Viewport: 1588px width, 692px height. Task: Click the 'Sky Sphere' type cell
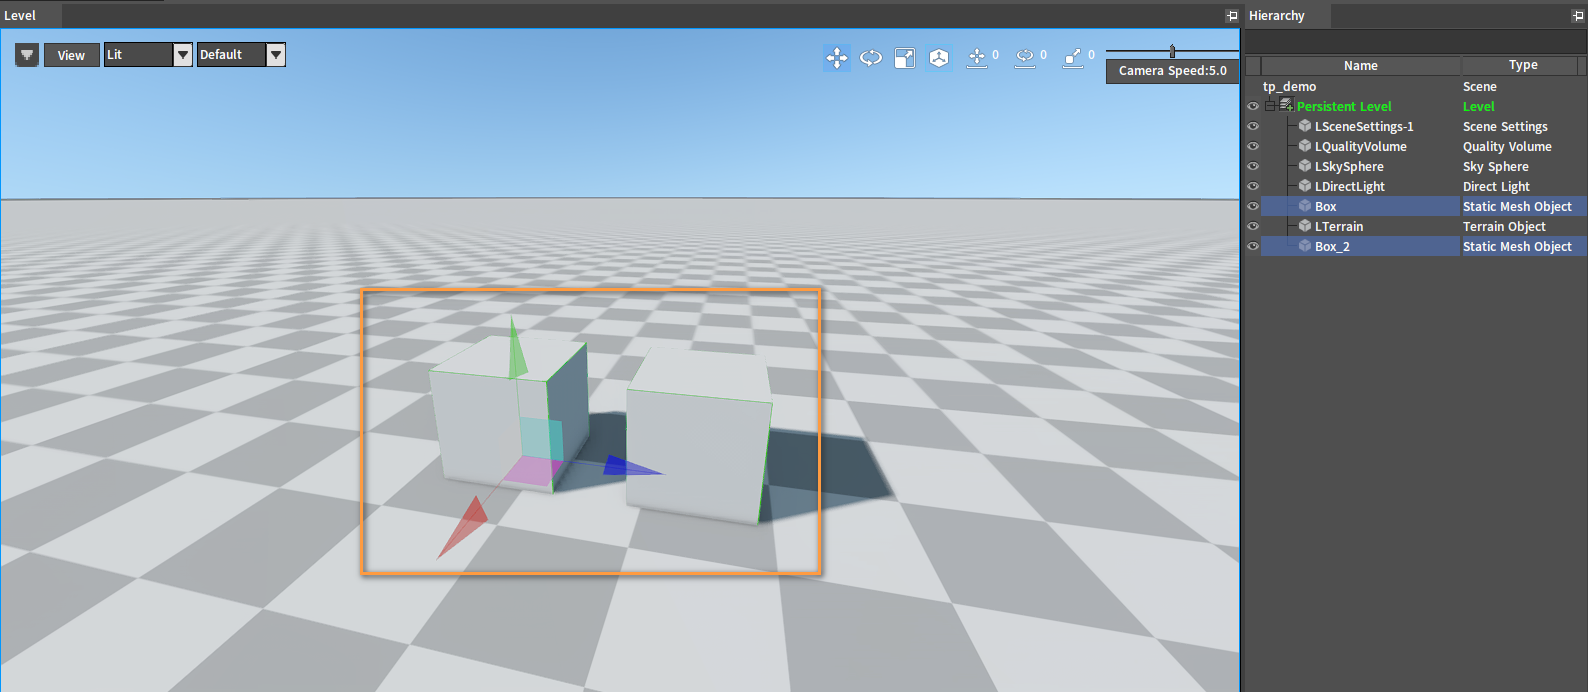click(1495, 167)
